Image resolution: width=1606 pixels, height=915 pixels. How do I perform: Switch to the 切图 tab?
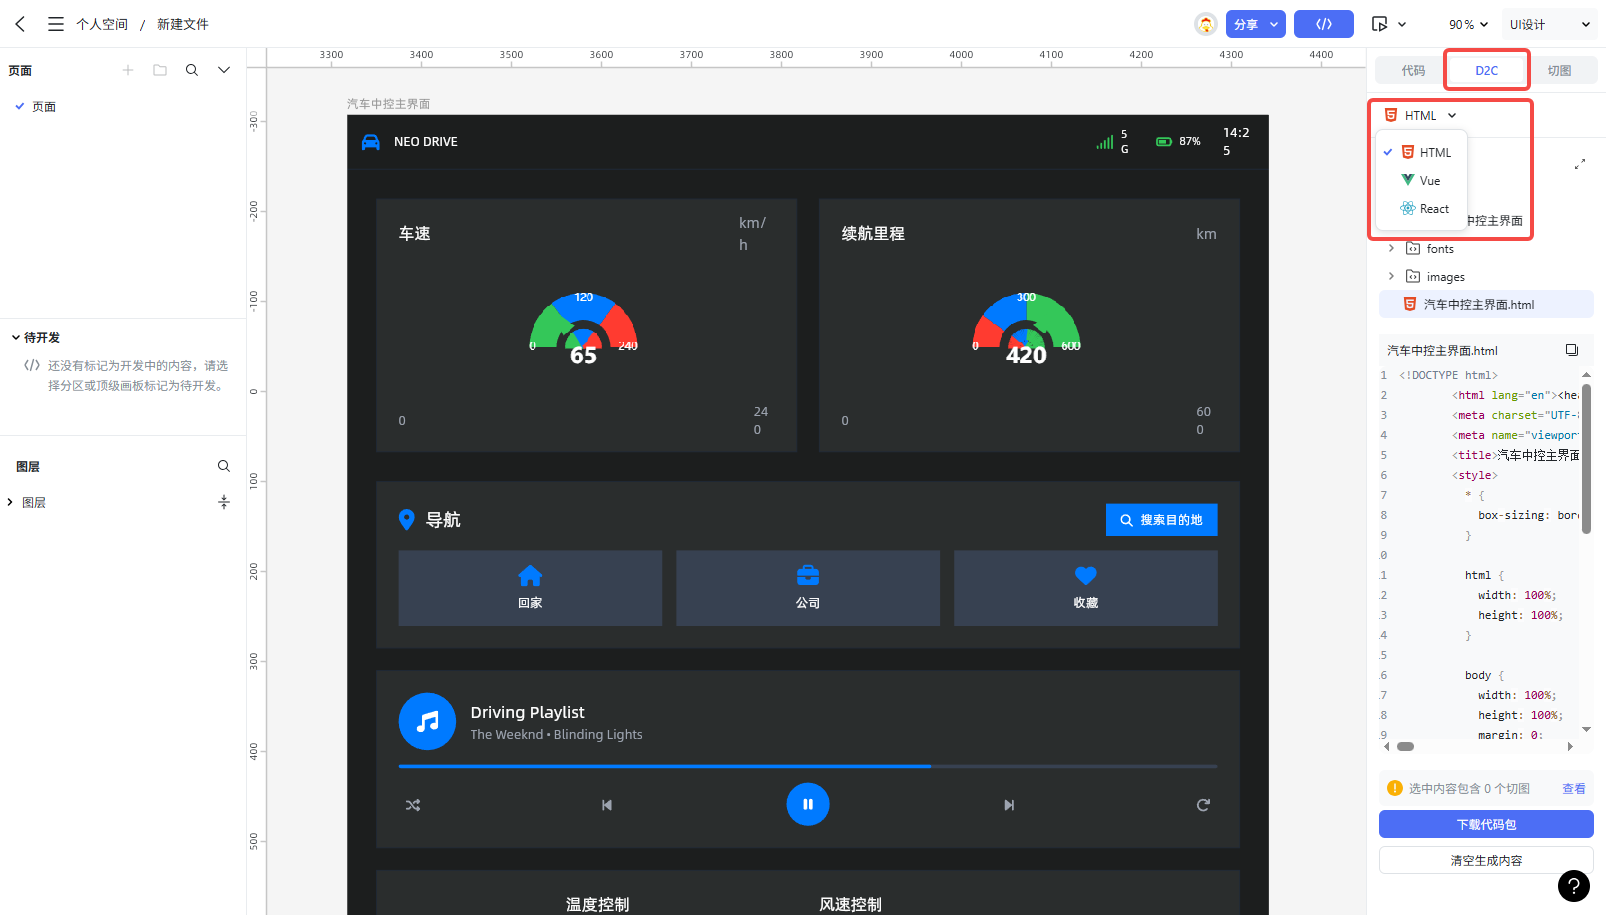click(1559, 70)
